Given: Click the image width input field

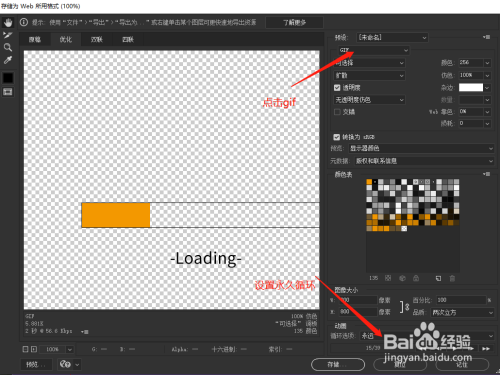Looking at the screenshot, I should pos(358,300).
